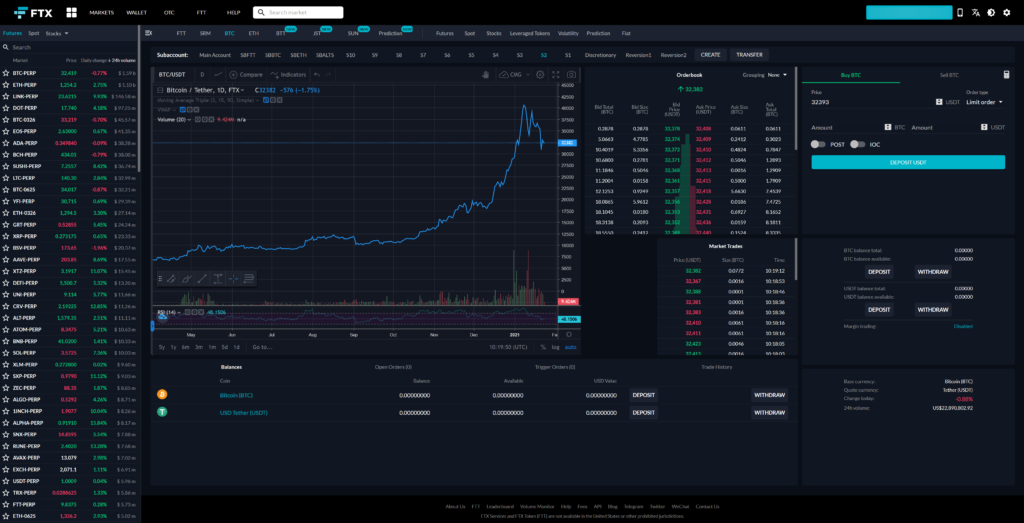
Task: Set chart range to 6m
Action: click(x=185, y=347)
